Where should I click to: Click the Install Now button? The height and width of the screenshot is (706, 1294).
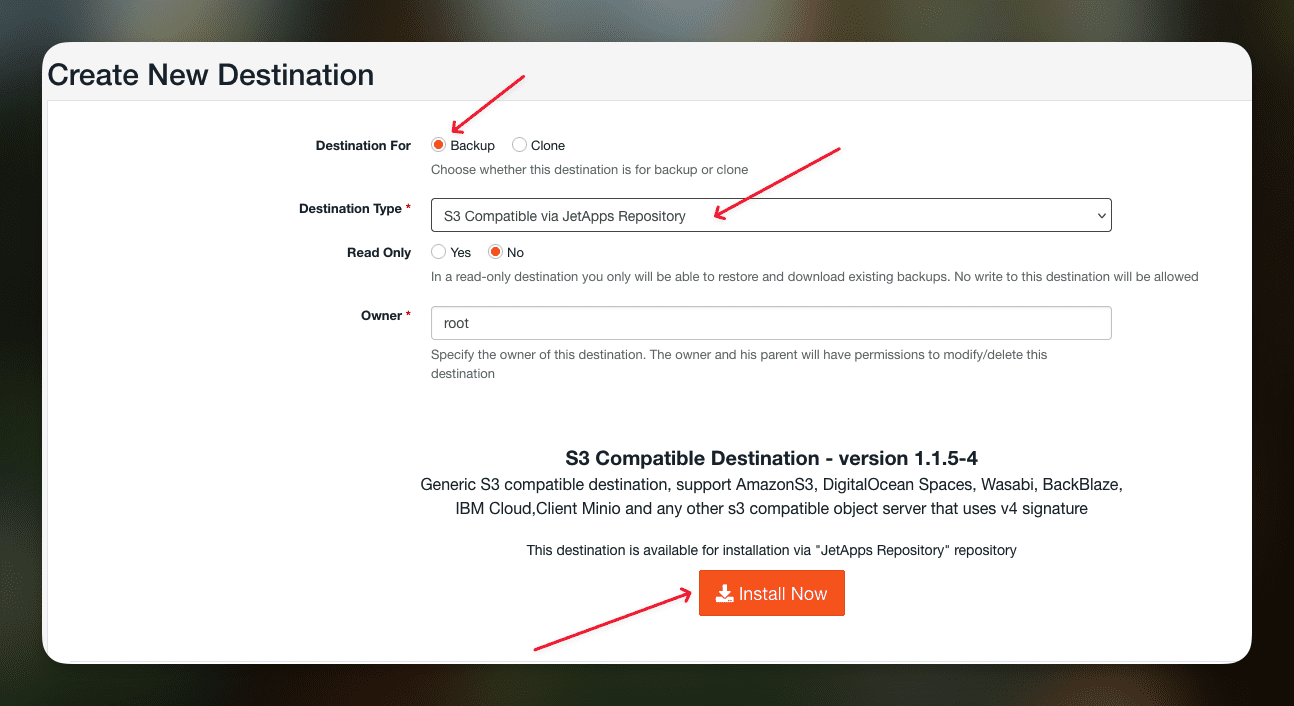click(771, 593)
